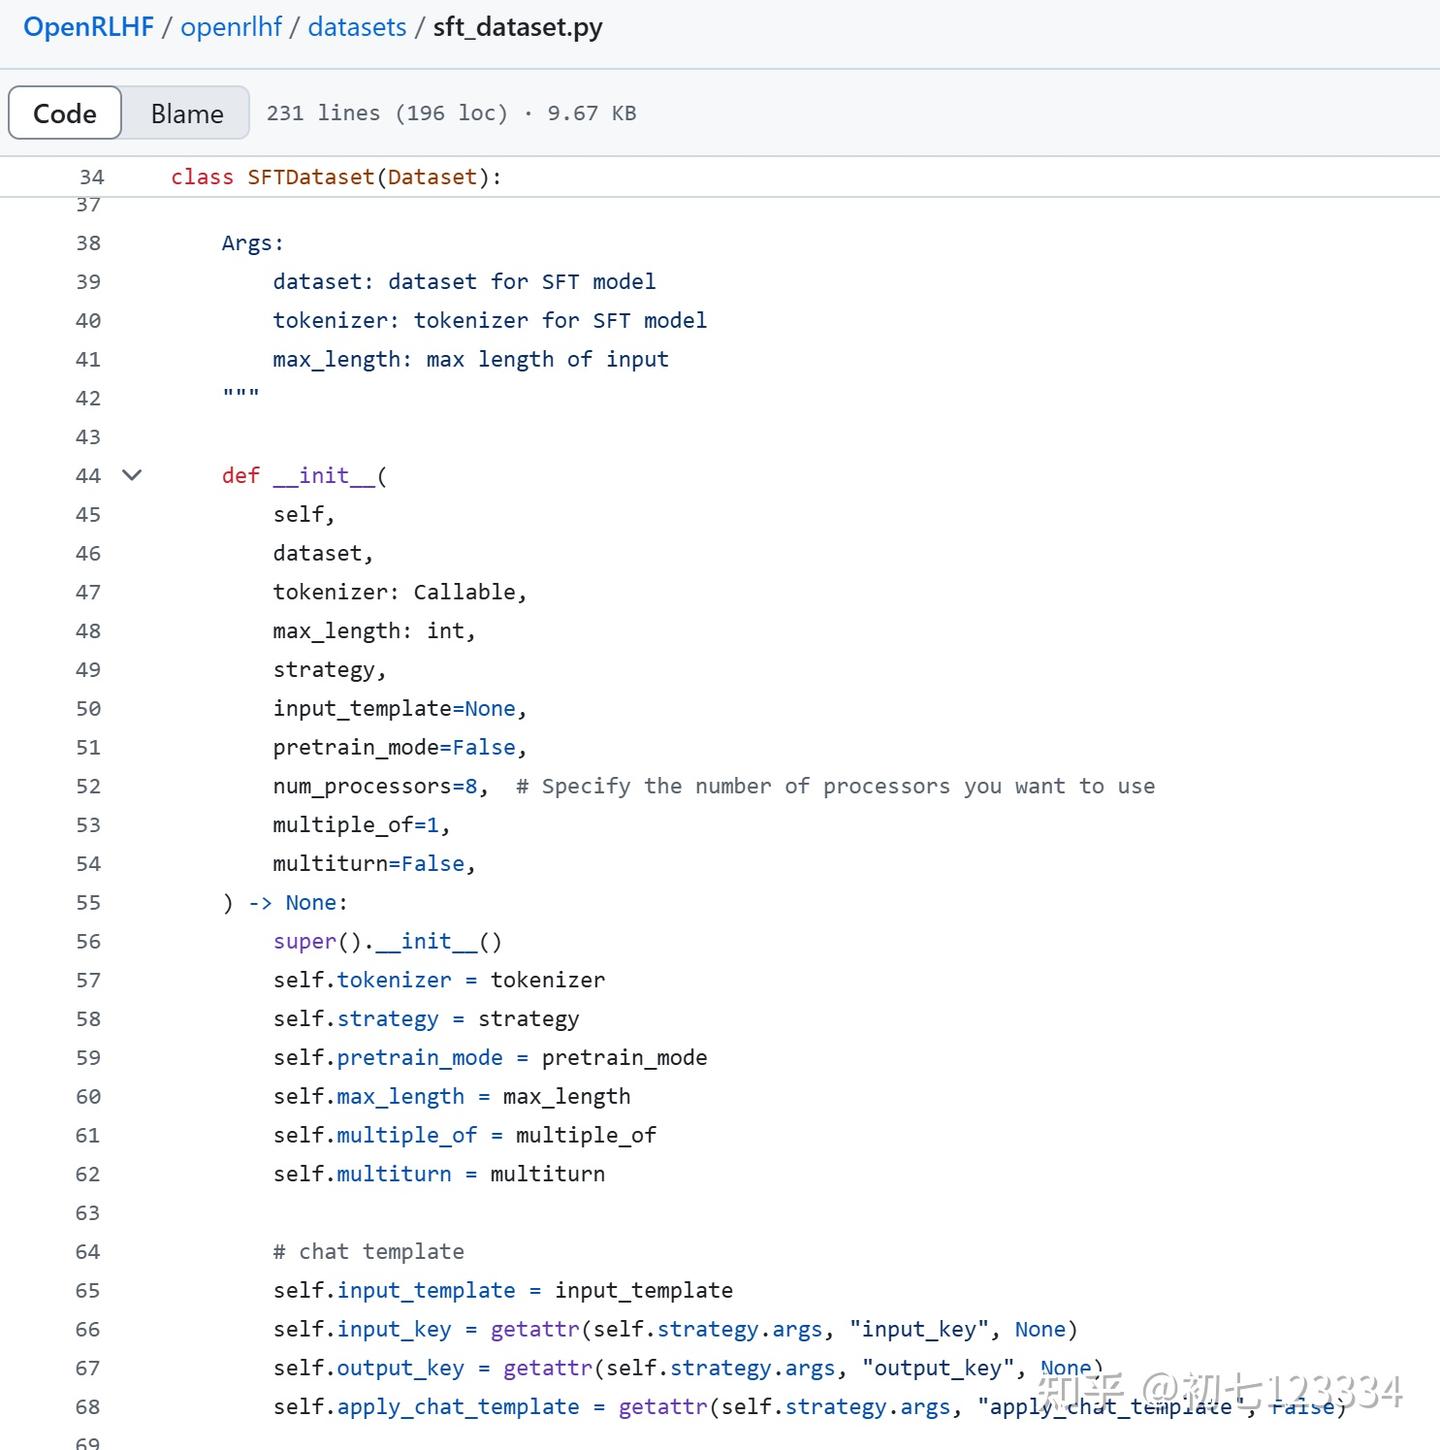
Task: Click the Dataset base class symbol
Action: [432, 177]
